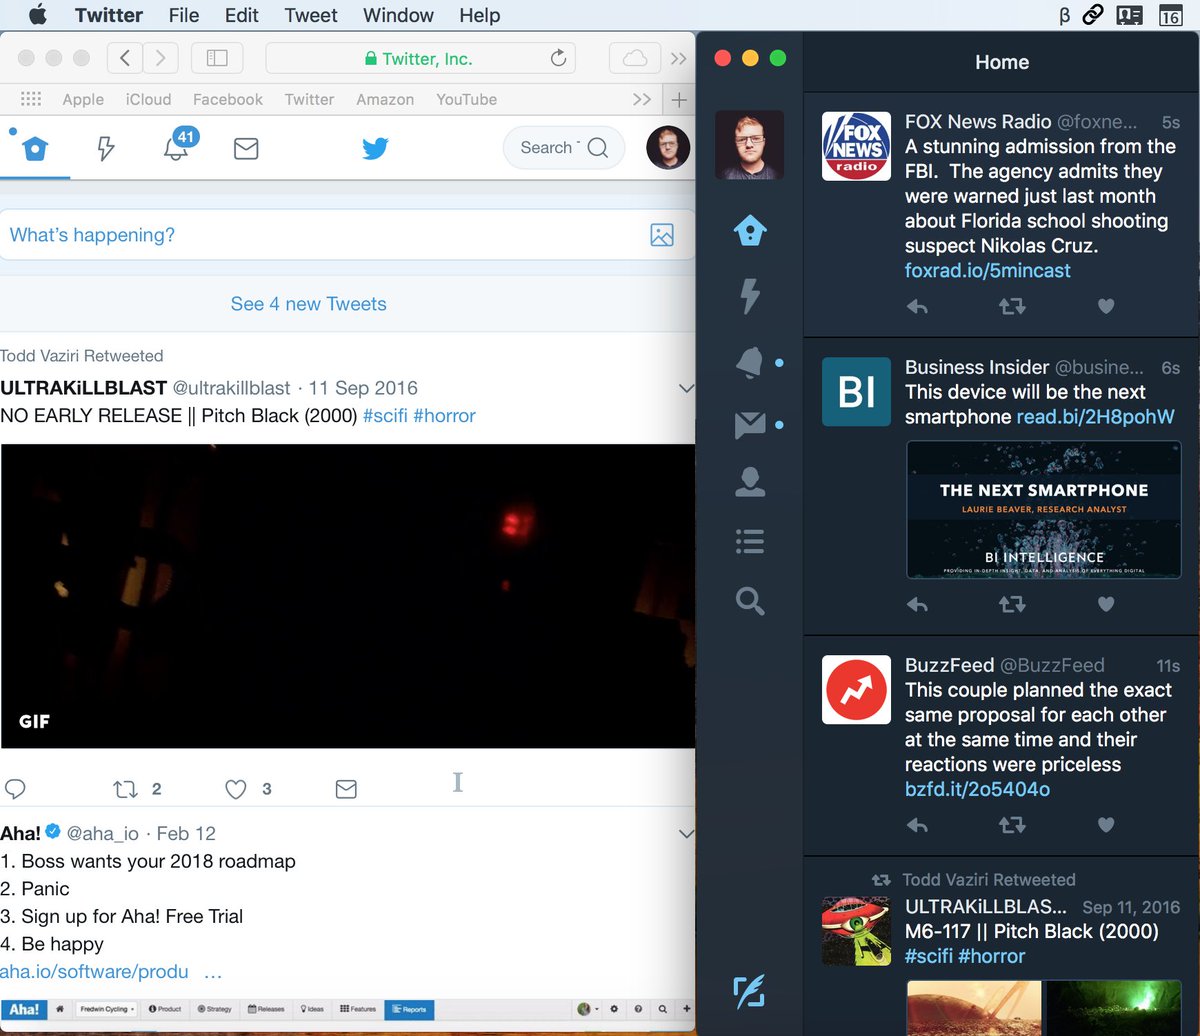Image resolution: width=1200 pixels, height=1036 pixels.
Task: Click Search field on Twitter web page
Action: pyautogui.click(x=564, y=148)
